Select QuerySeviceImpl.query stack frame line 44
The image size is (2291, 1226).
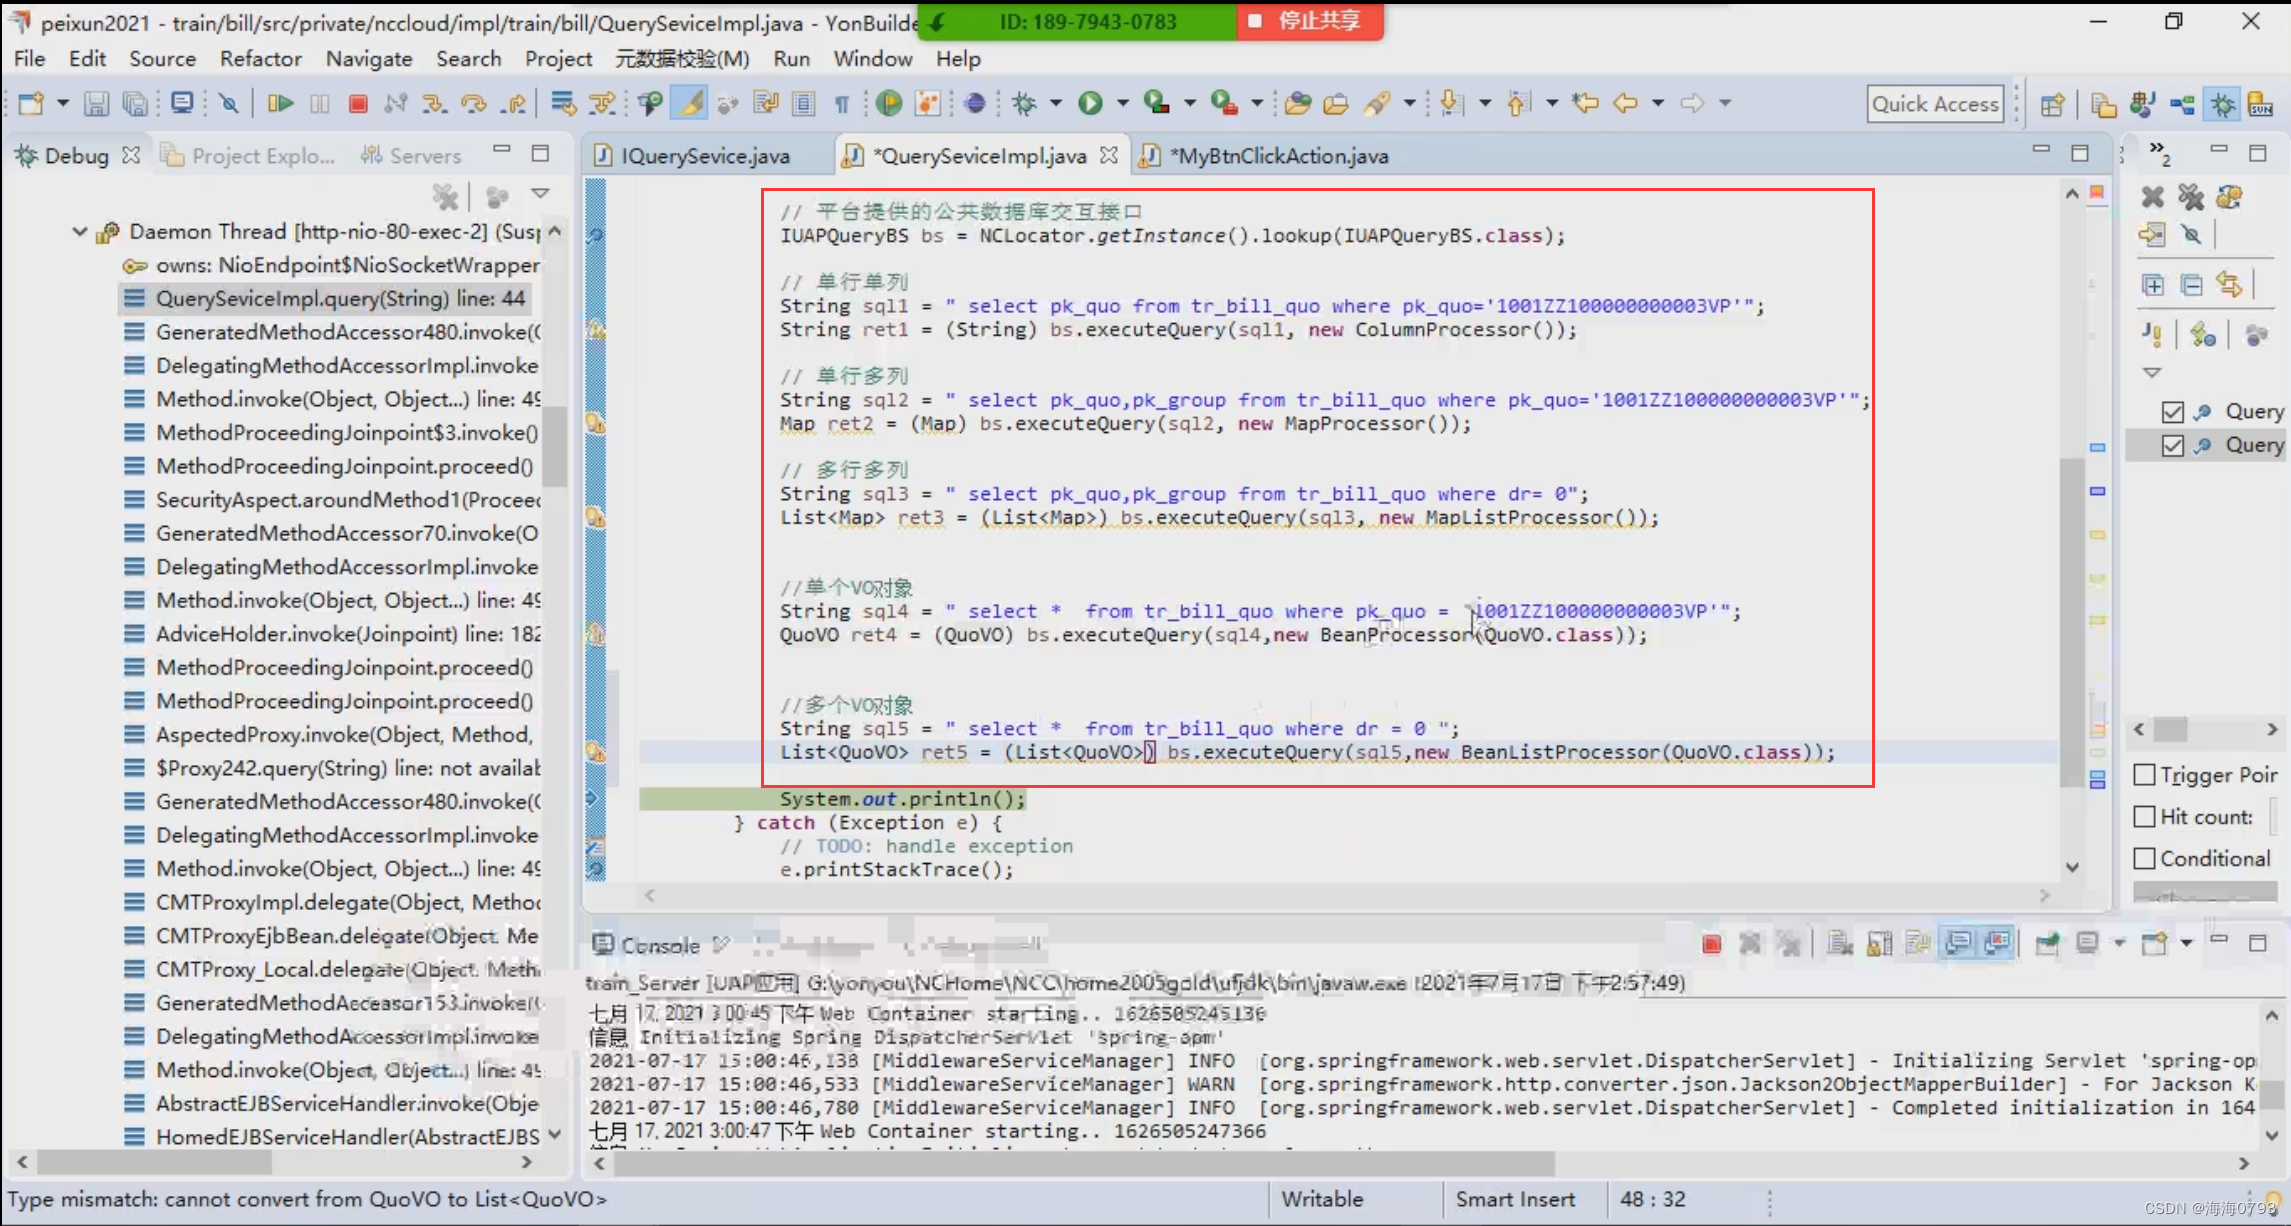[x=339, y=298]
